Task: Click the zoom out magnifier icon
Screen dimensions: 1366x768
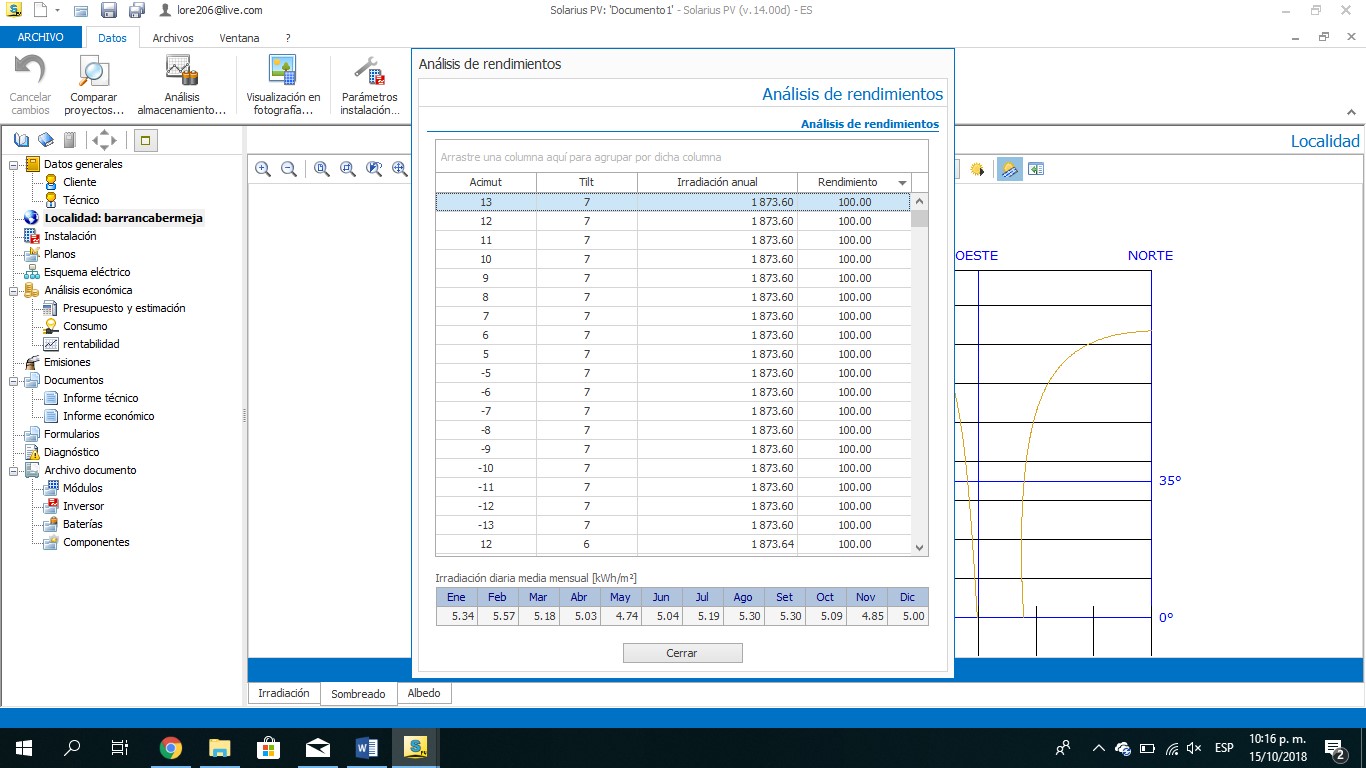Action: click(x=289, y=169)
